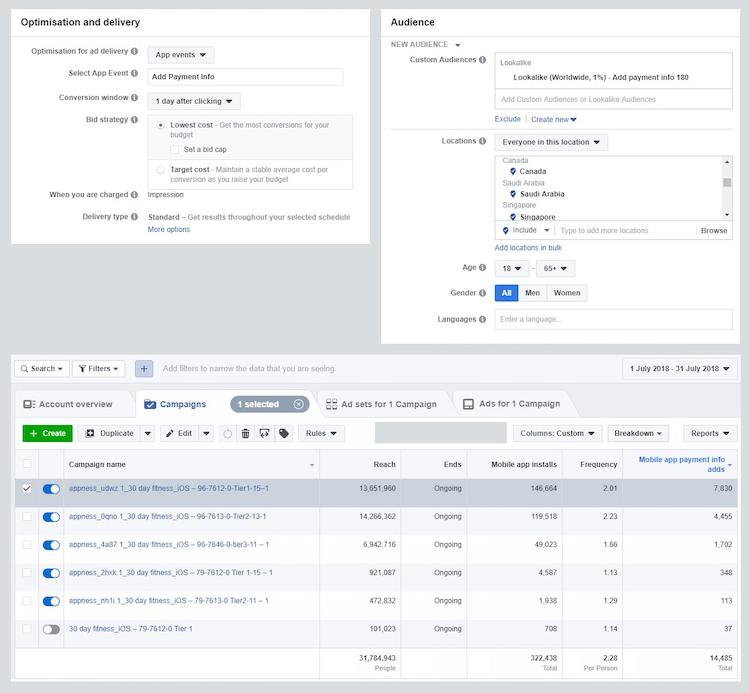The image size is (750, 693).
Task: Toggle the select-all campaigns header checkbox
Action: (x=27, y=463)
